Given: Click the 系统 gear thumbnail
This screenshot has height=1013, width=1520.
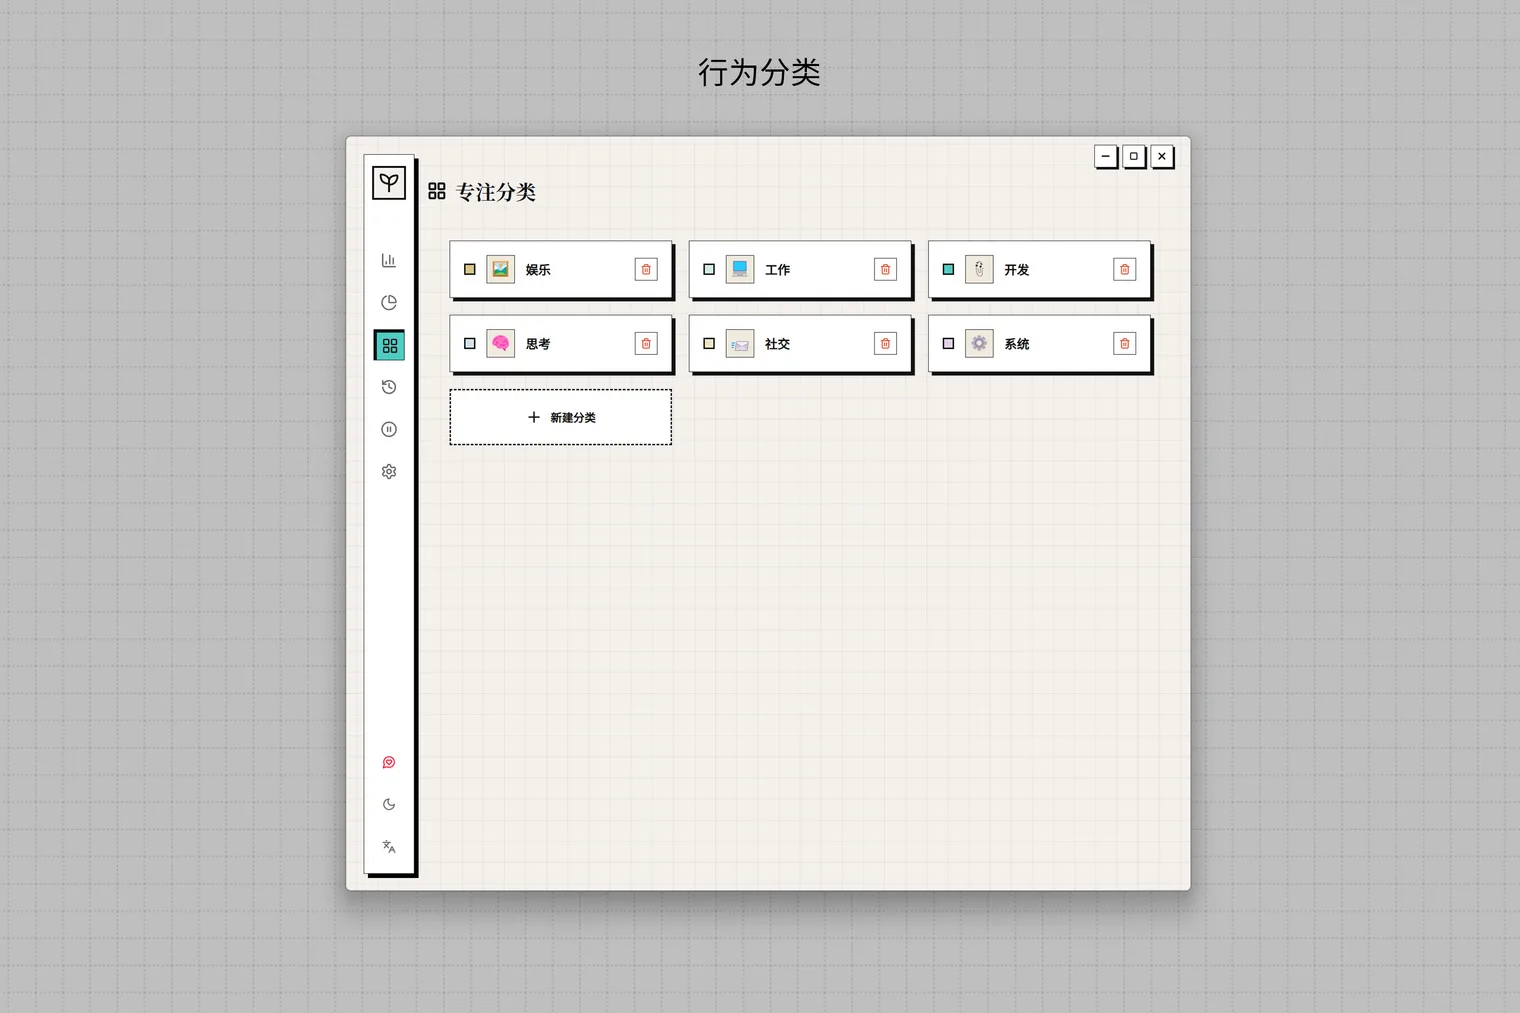Looking at the screenshot, I should pyautogui.click(x=979, y=343).
